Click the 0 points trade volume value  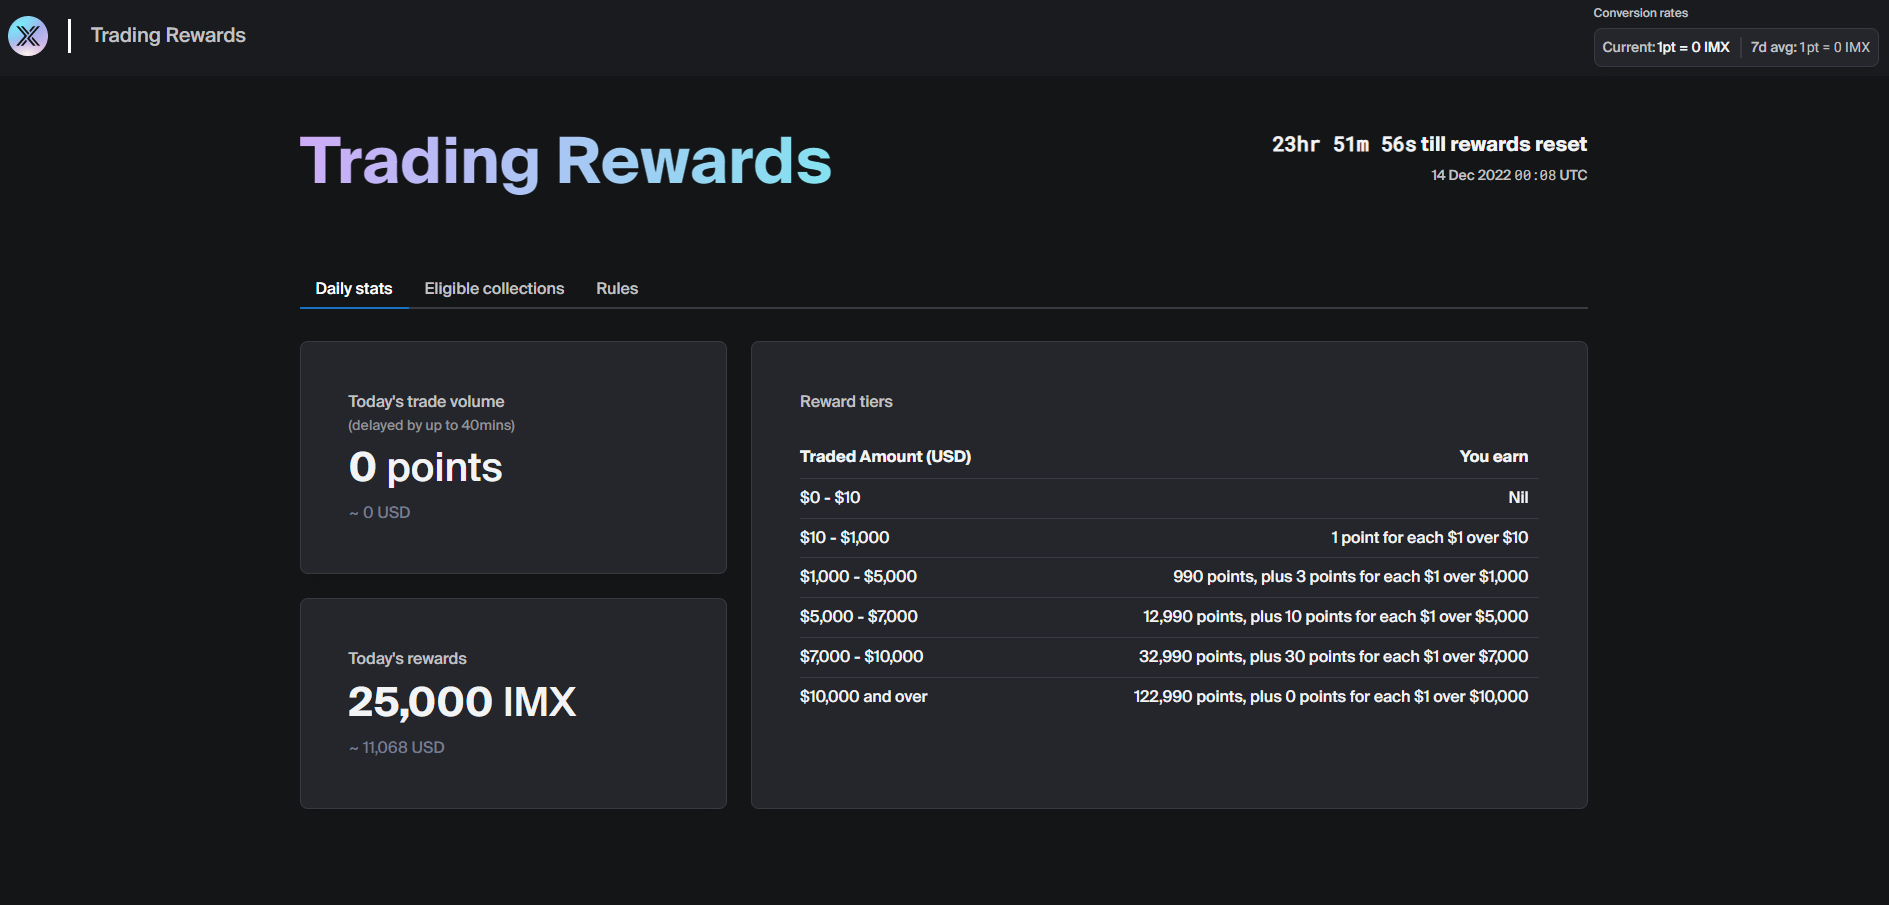tap(424, 466)
